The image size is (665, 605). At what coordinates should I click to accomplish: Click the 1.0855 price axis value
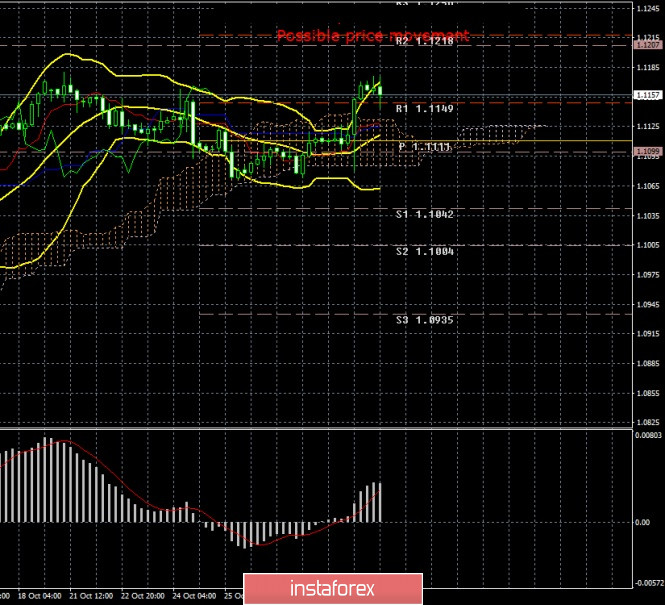coord(648,393)
